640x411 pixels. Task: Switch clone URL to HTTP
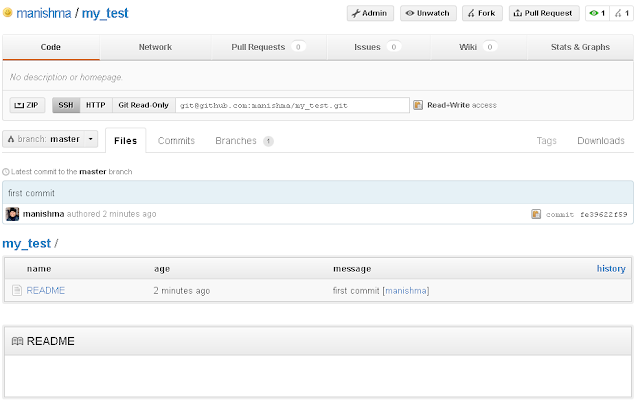pos(95,105)
